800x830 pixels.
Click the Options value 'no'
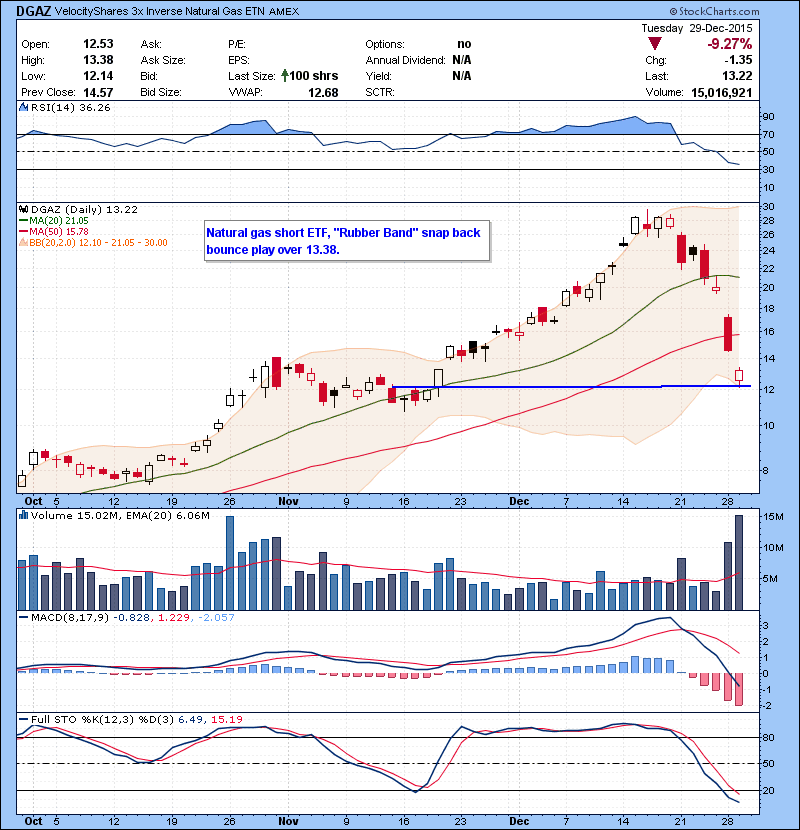coord(464,44)
